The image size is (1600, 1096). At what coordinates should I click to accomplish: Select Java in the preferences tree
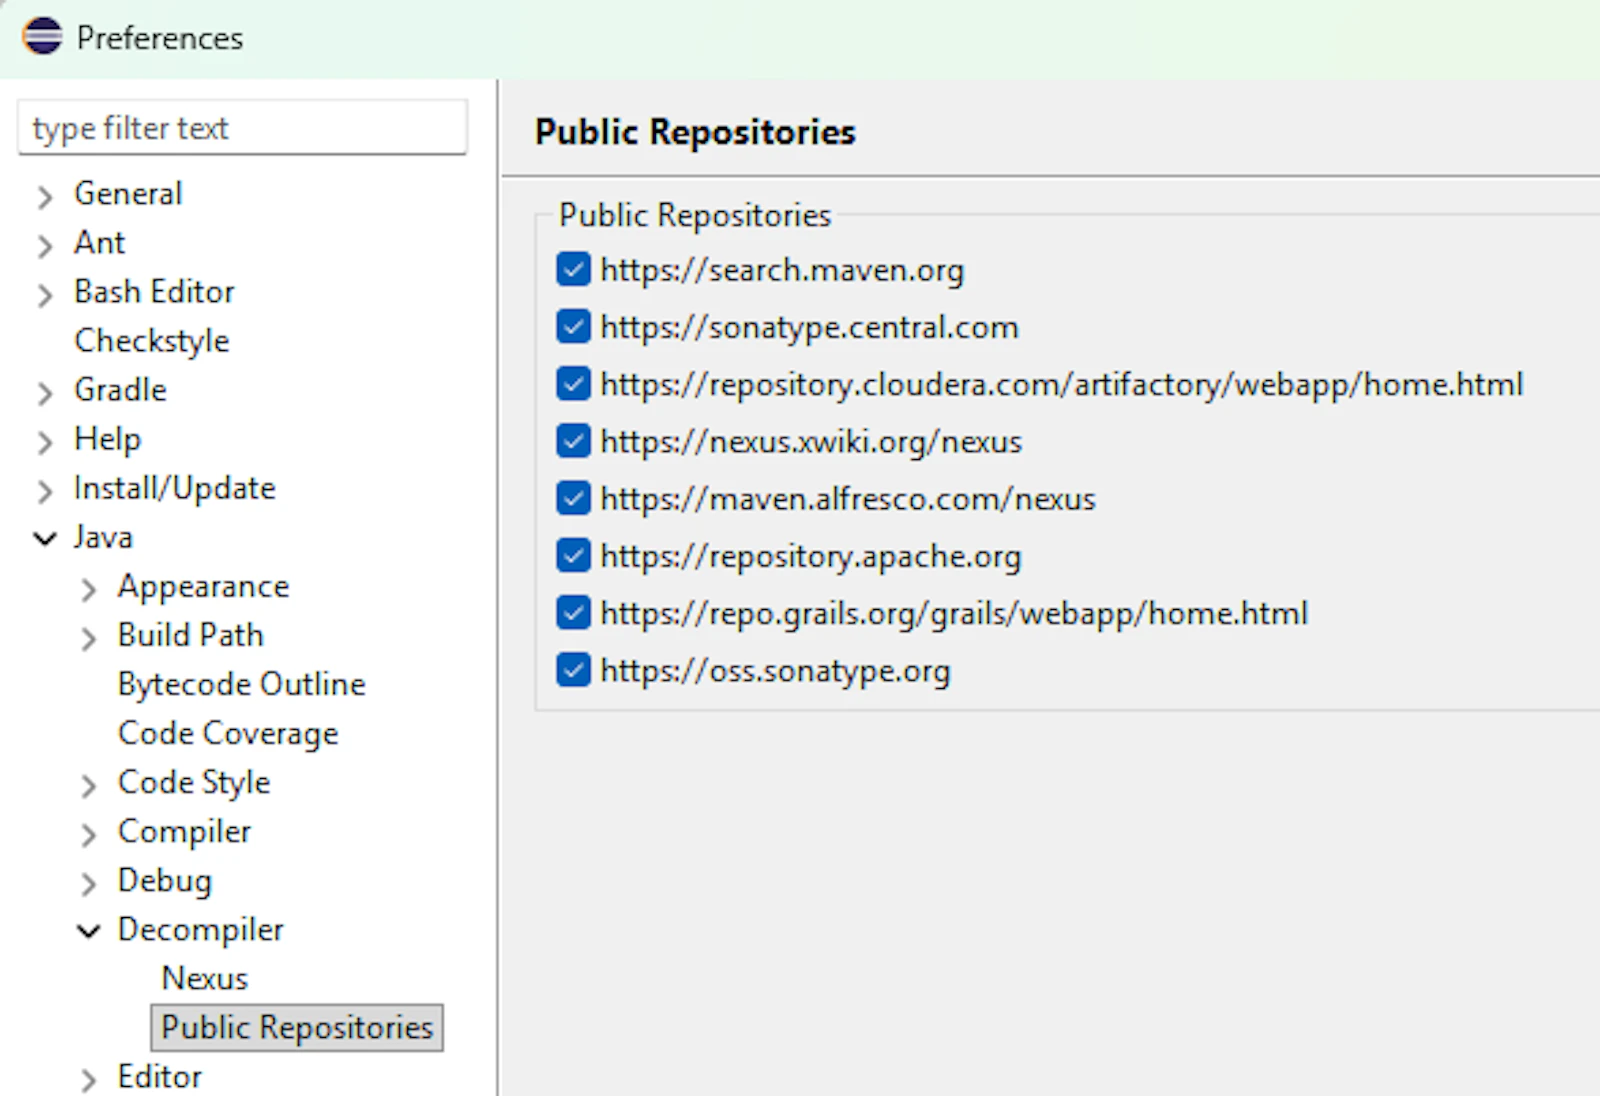103,536
